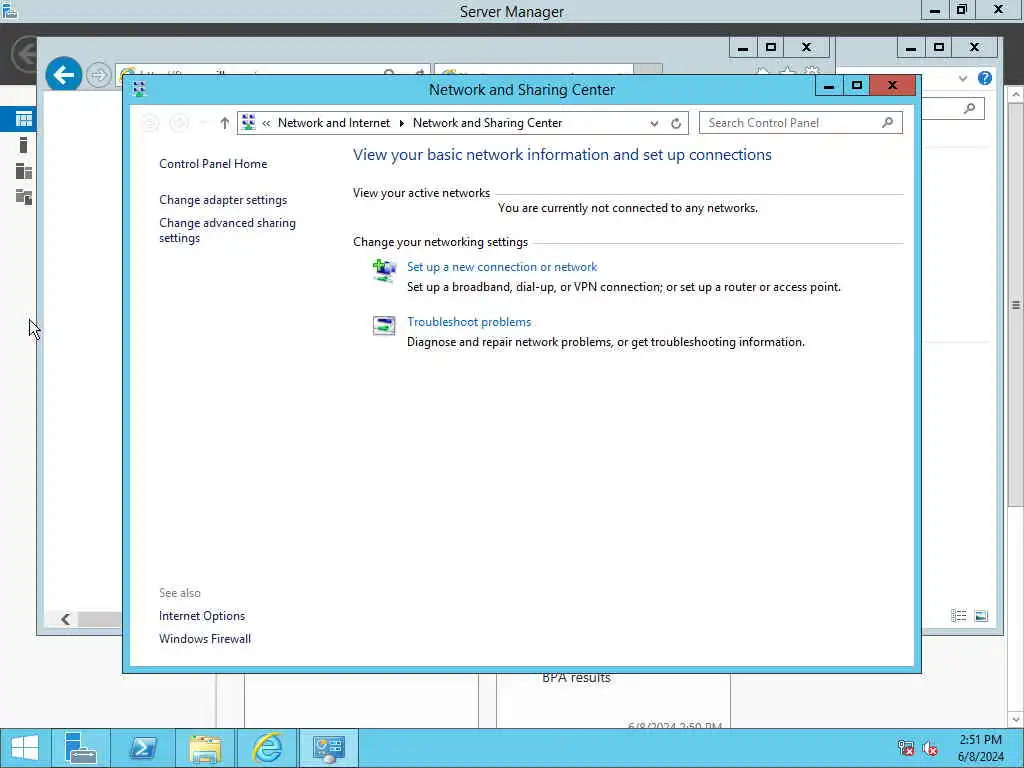The image size is (1024, 768).
Task: Click the muted volume tray icon
Action: [930, 748]
